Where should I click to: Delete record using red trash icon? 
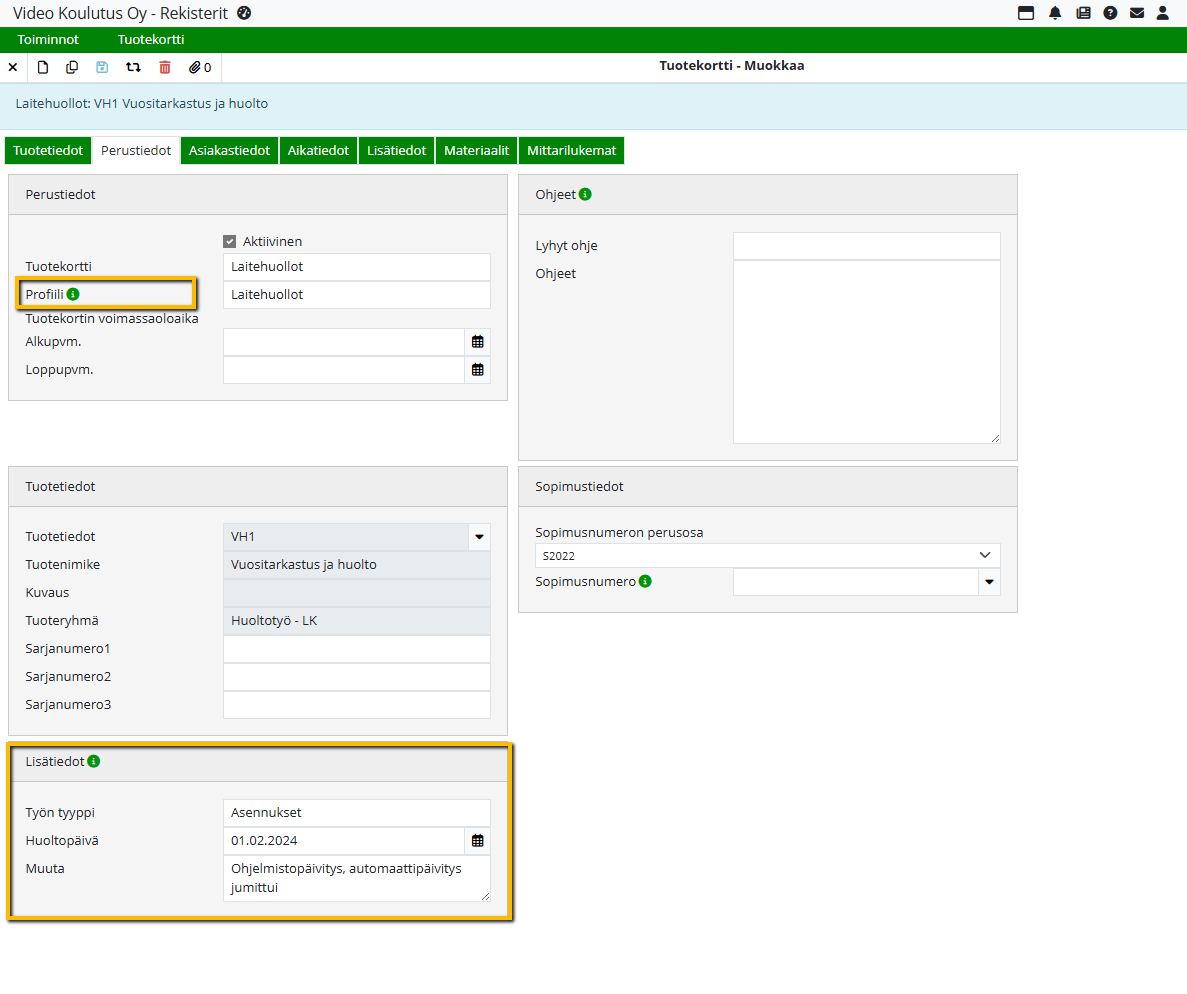click(x=165, y=67)
